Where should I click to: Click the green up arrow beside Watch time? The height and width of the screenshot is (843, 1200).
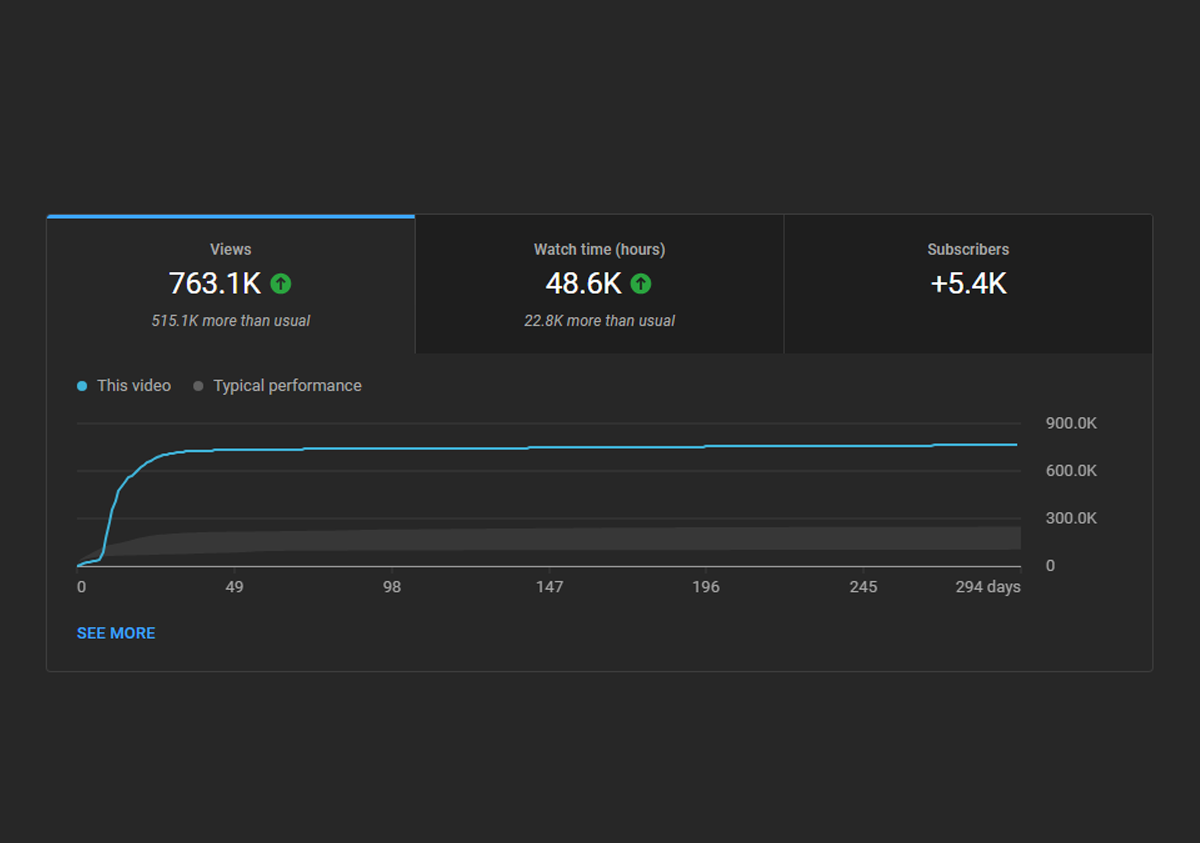tap(641, 284)
